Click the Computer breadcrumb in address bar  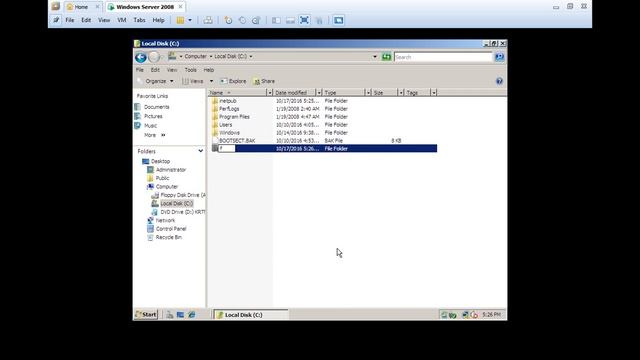[196, 56]
